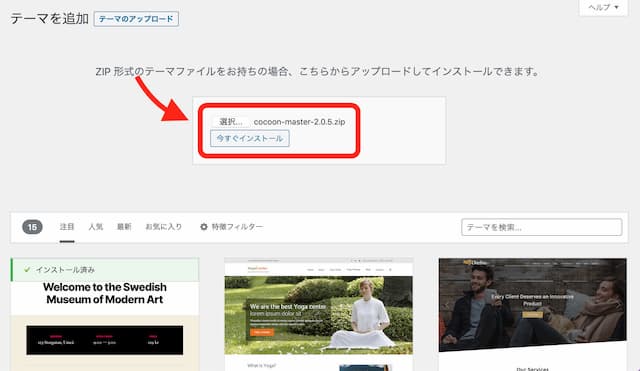640x371 pixels.
Task: Switch to the 注目 tab
Action: click(67, 227)
